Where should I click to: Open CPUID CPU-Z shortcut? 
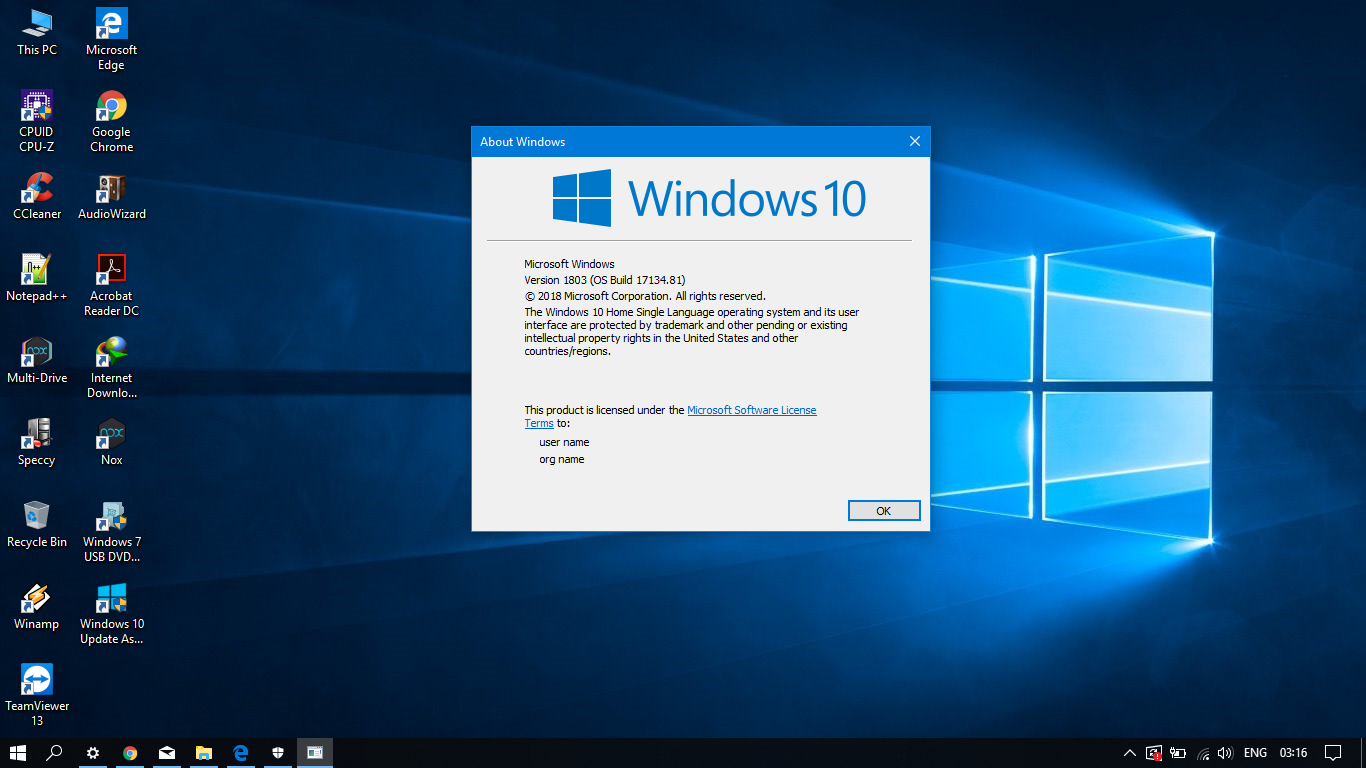pyautogui.click(x=37, y=121)
